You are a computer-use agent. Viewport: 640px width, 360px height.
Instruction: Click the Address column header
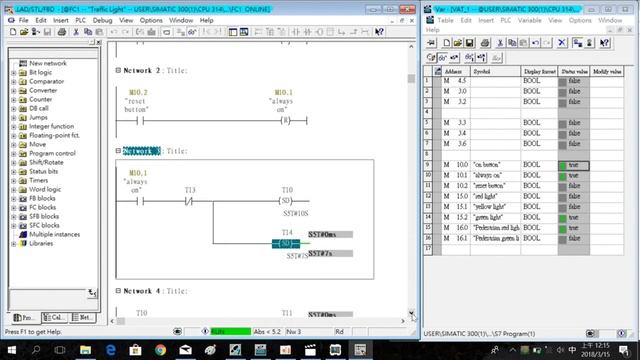[x=456, y=71]
